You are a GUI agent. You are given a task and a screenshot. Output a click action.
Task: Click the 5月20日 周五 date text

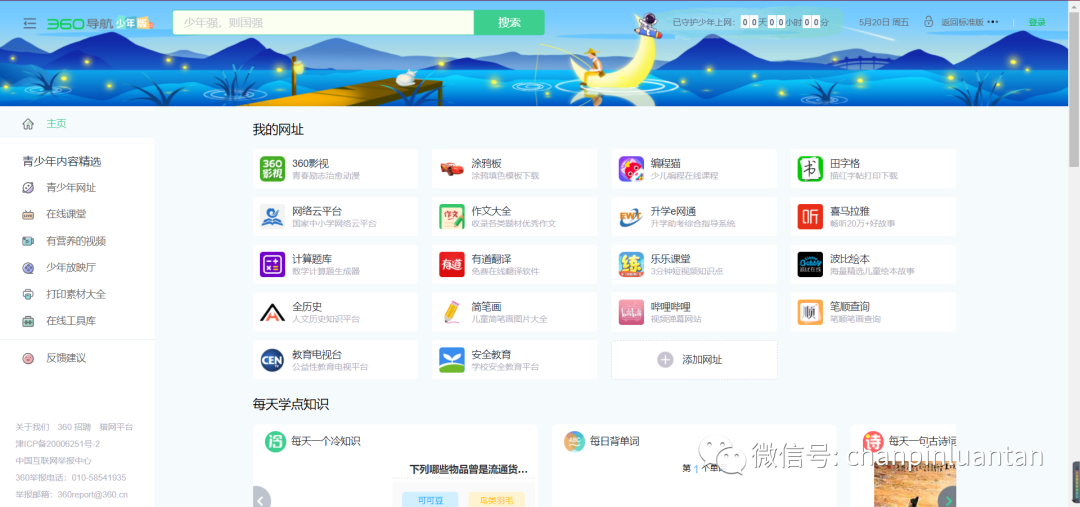tap(884, 22)
